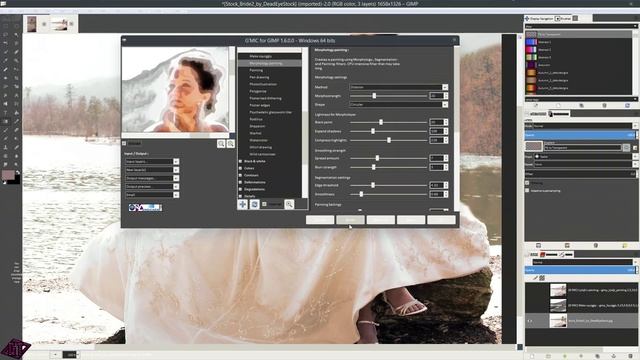The image size is (640, 360).
Task: Enable the Adaptive supersampling checkbox
Action: click(527, 191)
